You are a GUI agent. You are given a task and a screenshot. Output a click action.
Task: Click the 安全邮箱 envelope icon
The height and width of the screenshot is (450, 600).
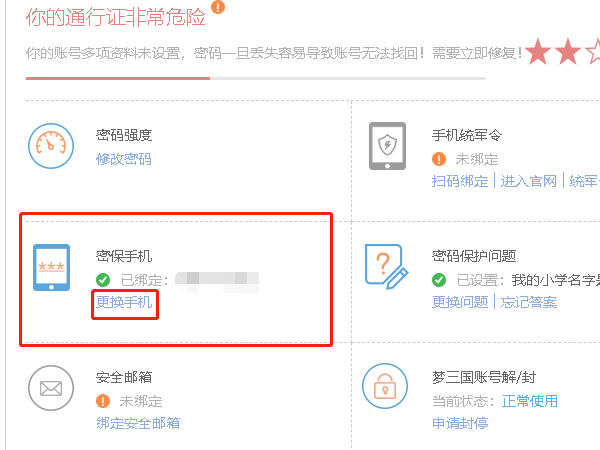(51, 388)
